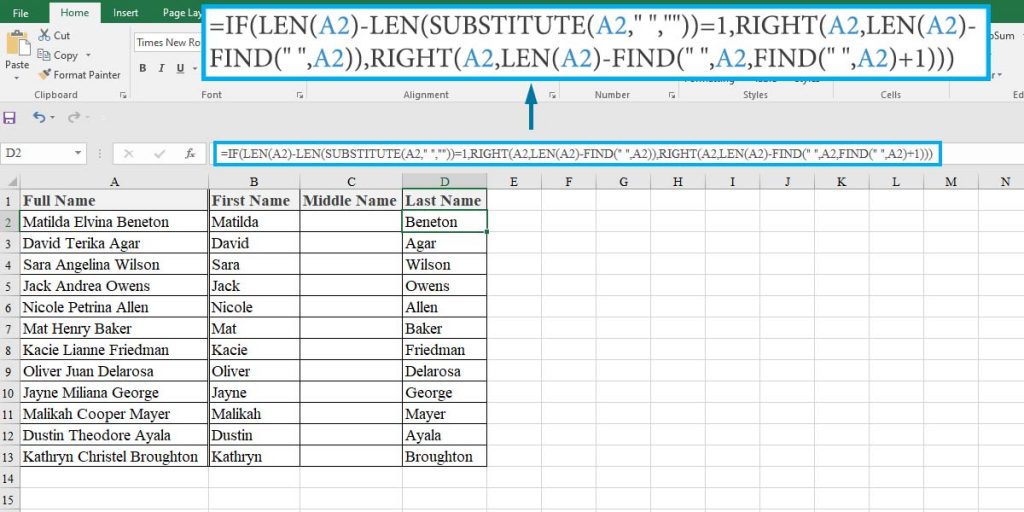Image resolution: width=1024 pixels, height=512 pixels.
Task: Select the Full Name header cell
Action: click(x=114, y=200)
